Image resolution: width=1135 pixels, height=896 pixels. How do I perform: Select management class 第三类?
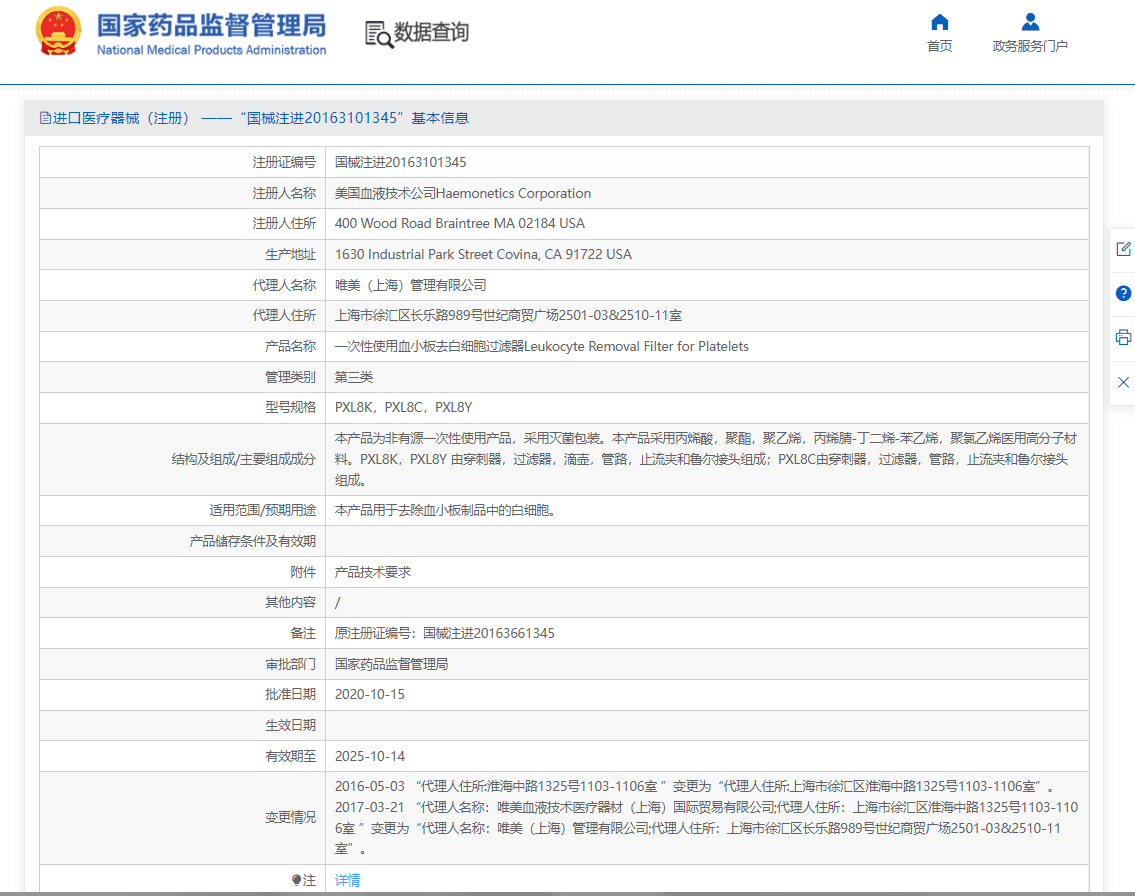(354, 377)
